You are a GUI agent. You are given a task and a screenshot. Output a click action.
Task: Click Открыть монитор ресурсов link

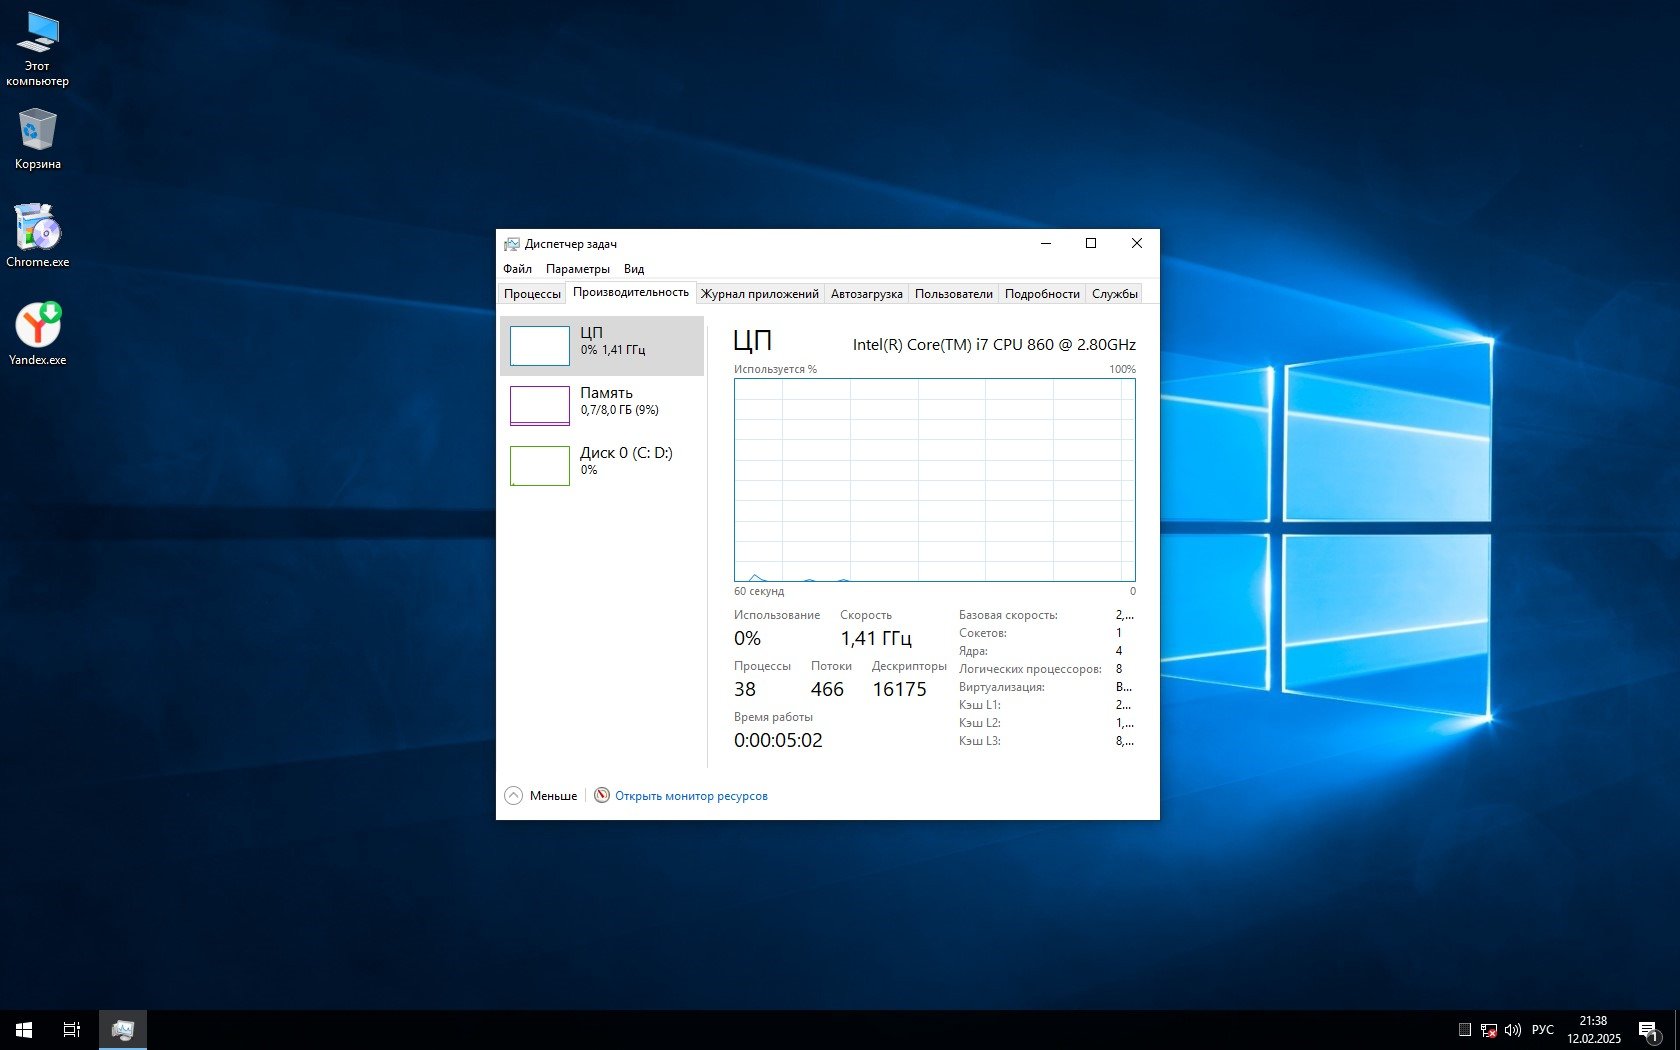pyautogui.click(x=690, y=796)
